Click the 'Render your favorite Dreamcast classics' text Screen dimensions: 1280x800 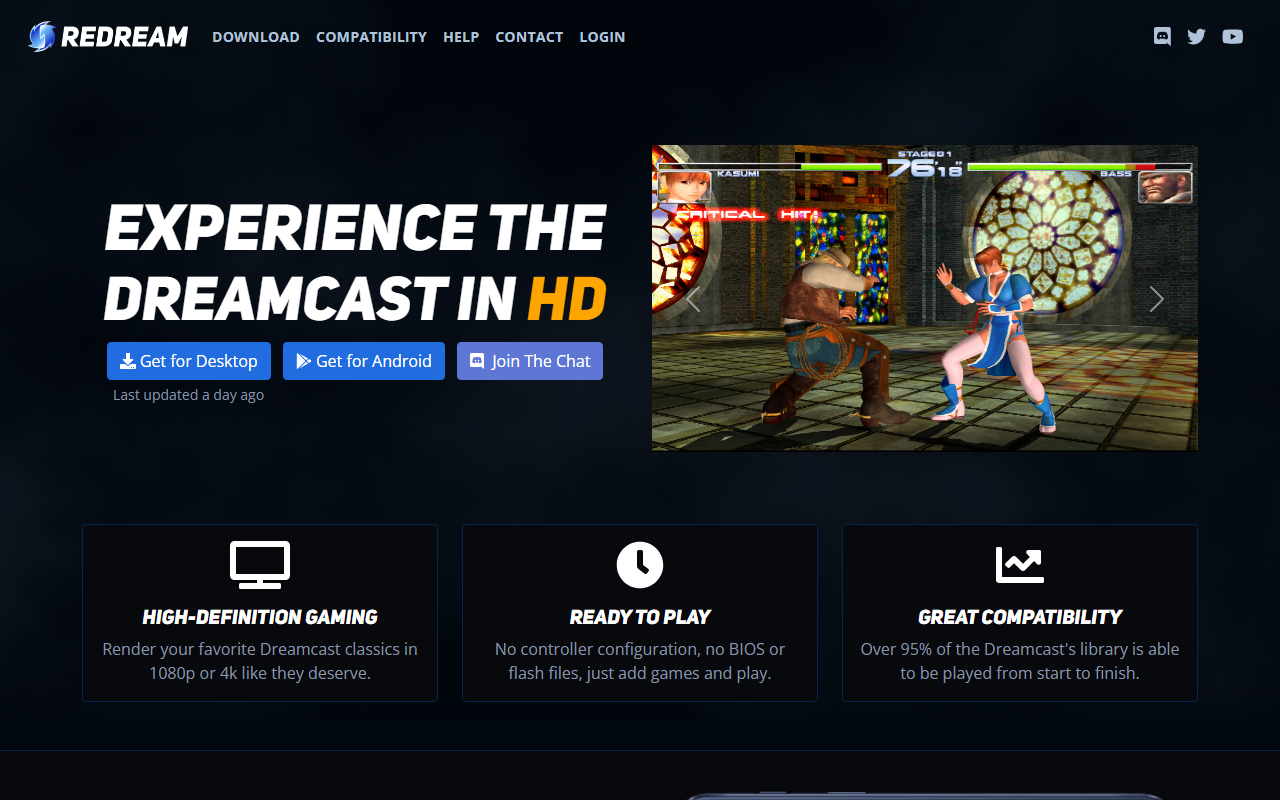260,661
